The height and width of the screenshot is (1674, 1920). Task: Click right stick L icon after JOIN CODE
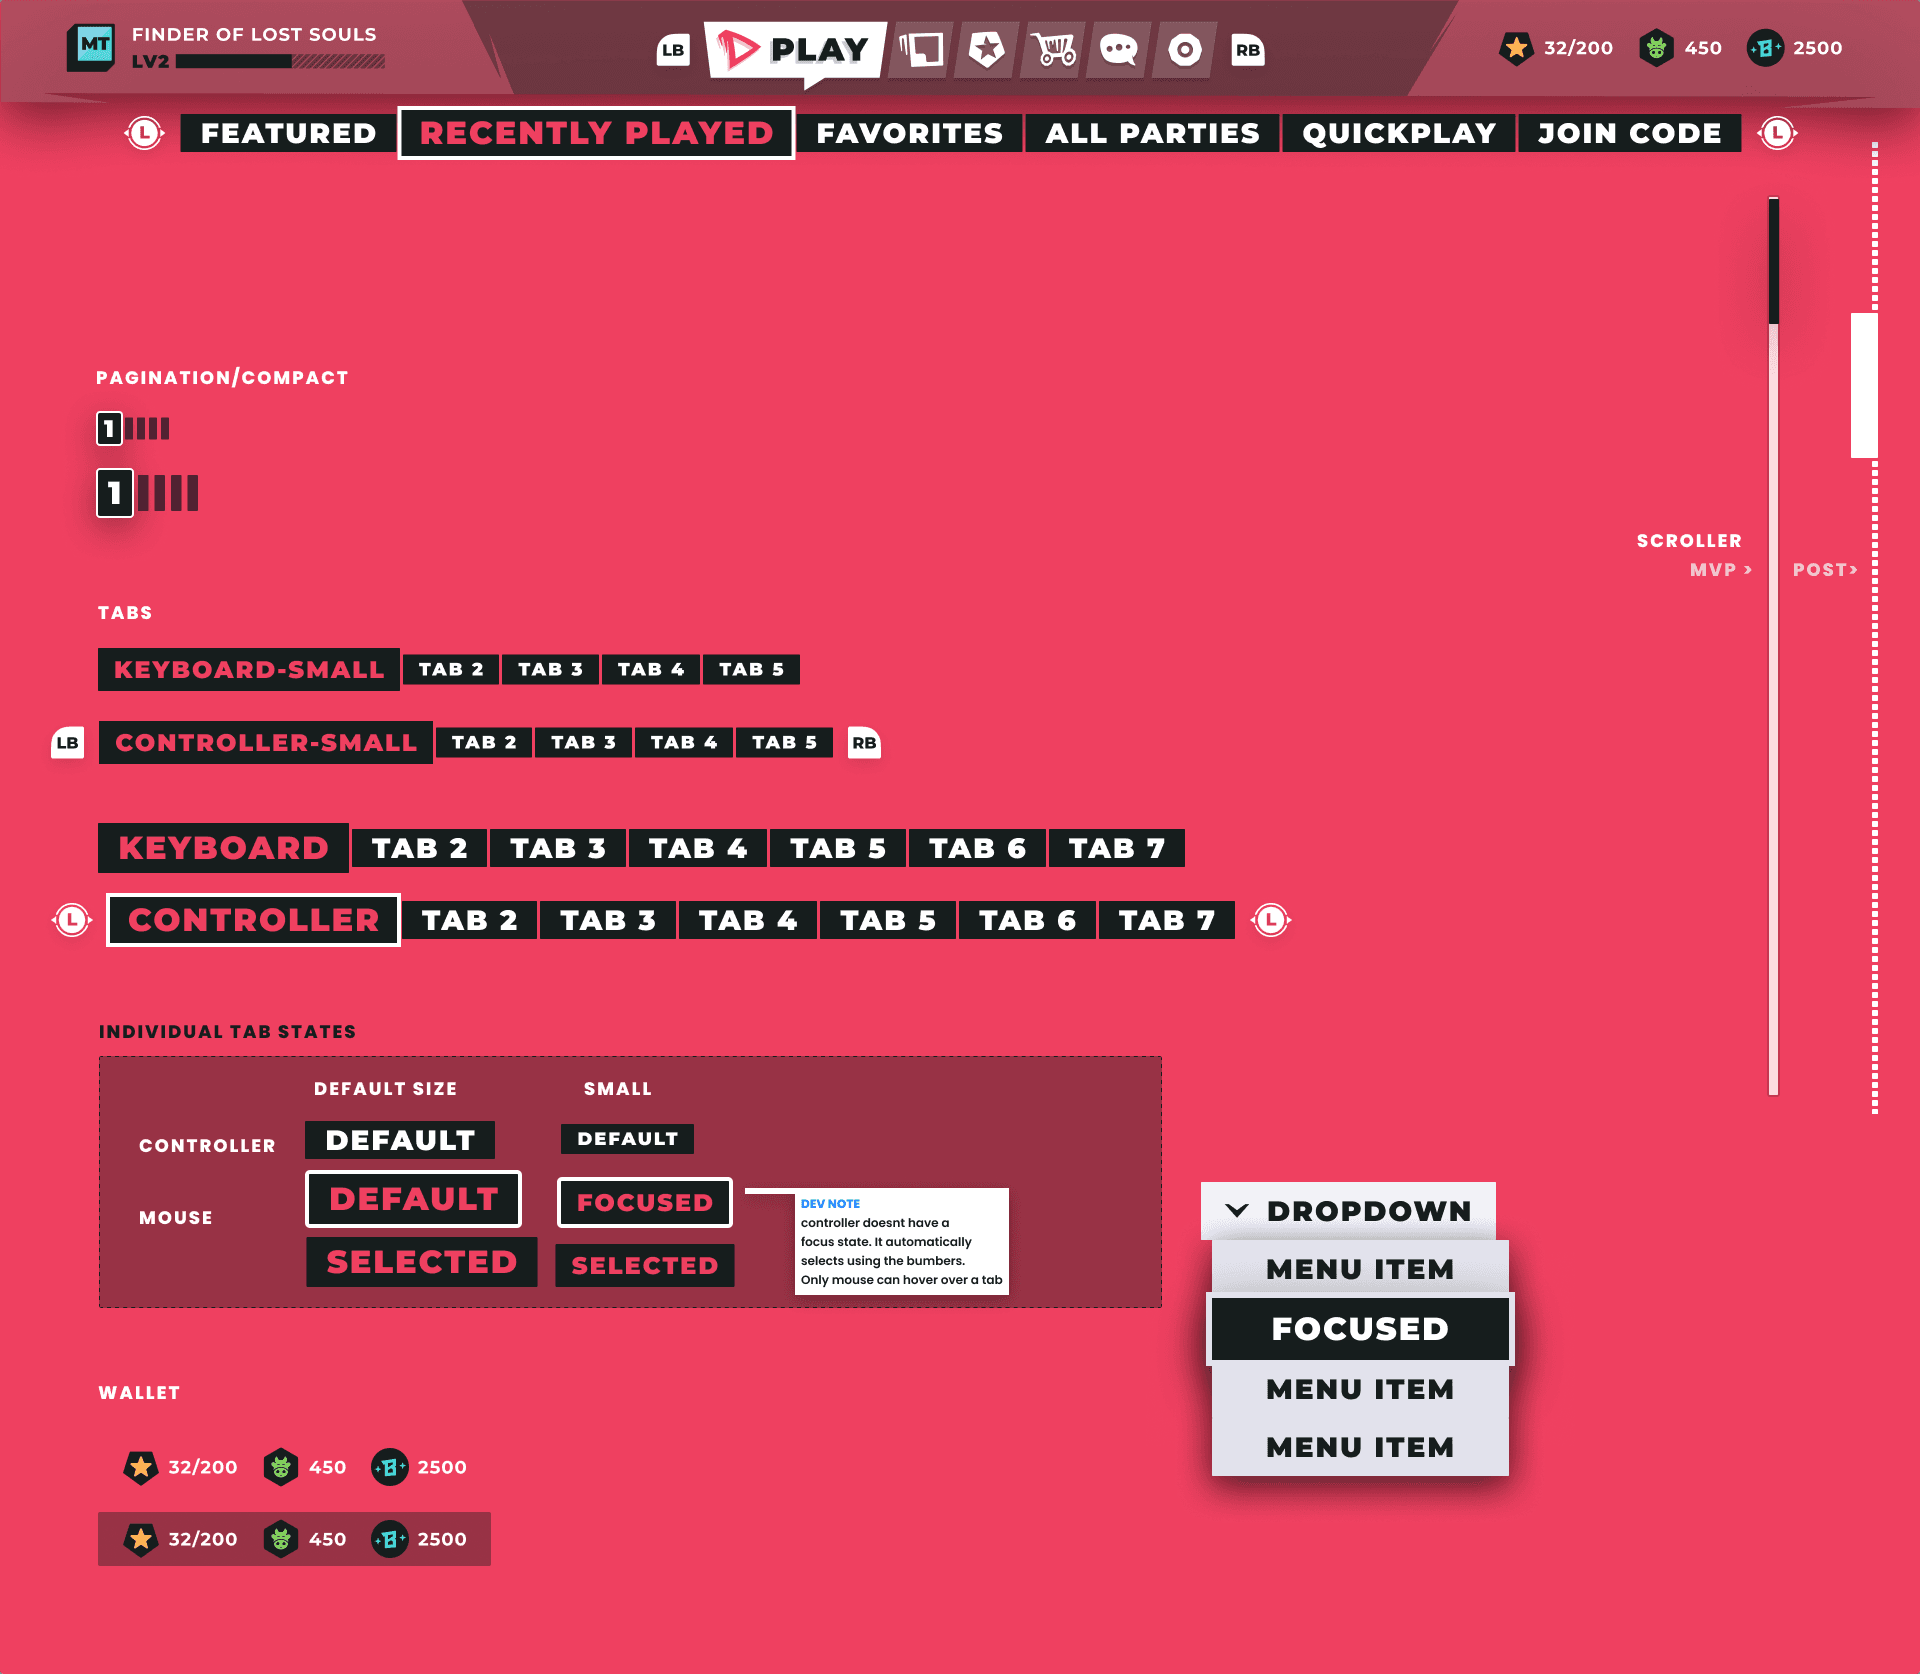pos(1778,133)
